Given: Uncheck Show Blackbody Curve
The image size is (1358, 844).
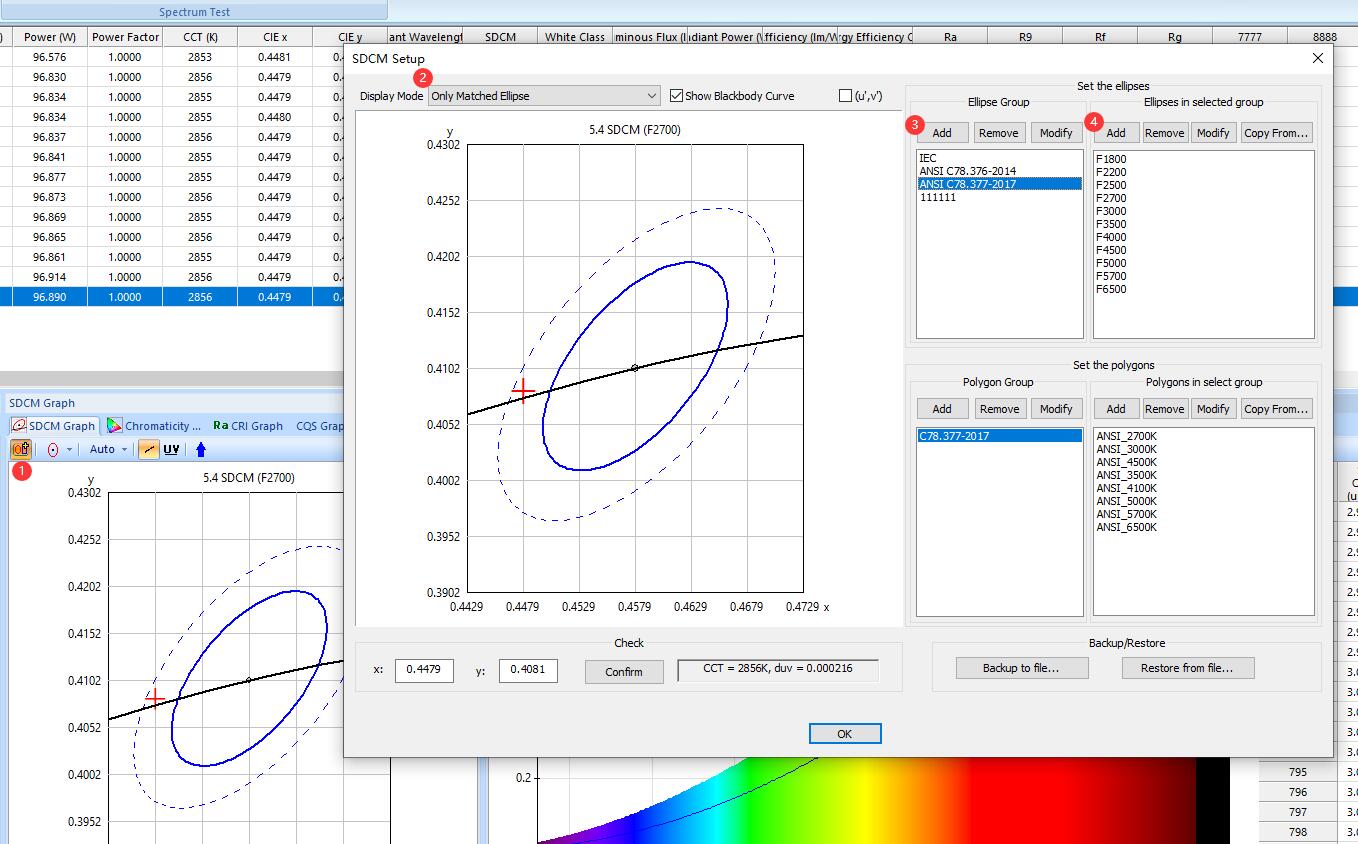Looking at the screenshot, I should [x=677, y=96].
